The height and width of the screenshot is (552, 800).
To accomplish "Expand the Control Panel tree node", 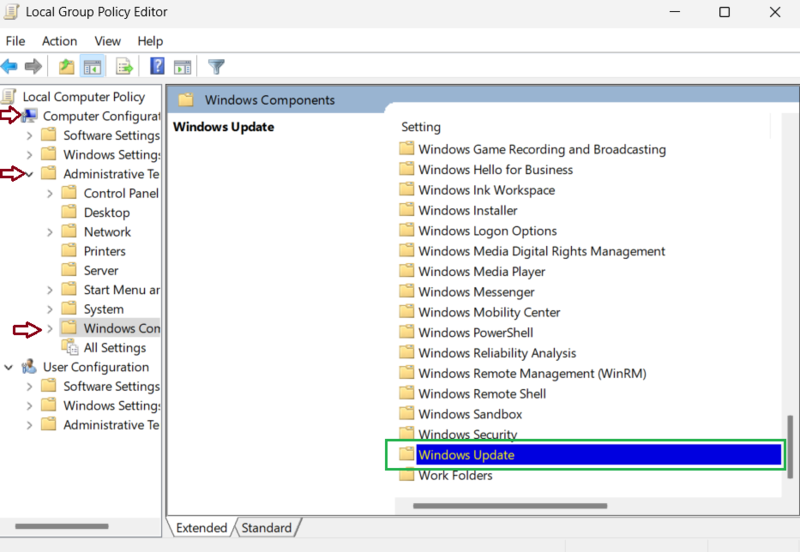I will (50, 193).
